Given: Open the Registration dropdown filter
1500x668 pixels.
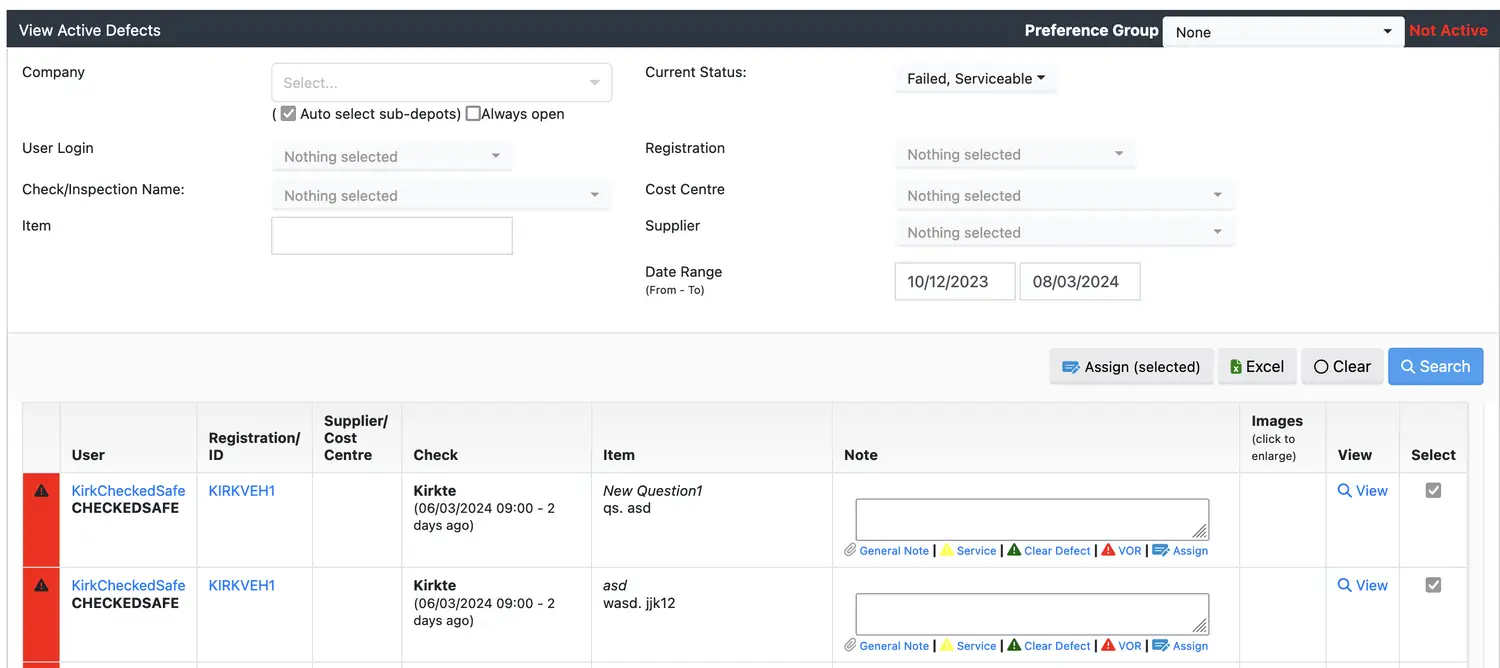Looking at the screenshot, I should pyautogui.click(x=1015, y=155).
